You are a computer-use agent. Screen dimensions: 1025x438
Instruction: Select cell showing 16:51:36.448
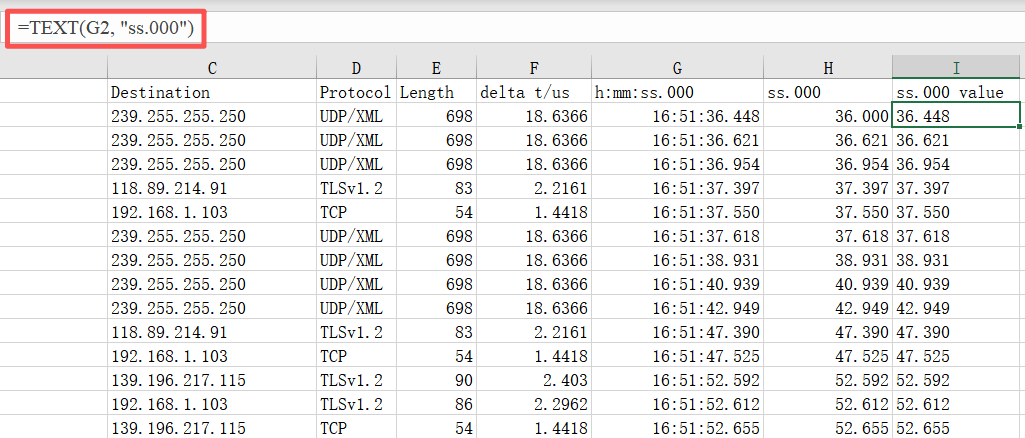(677, 116)
